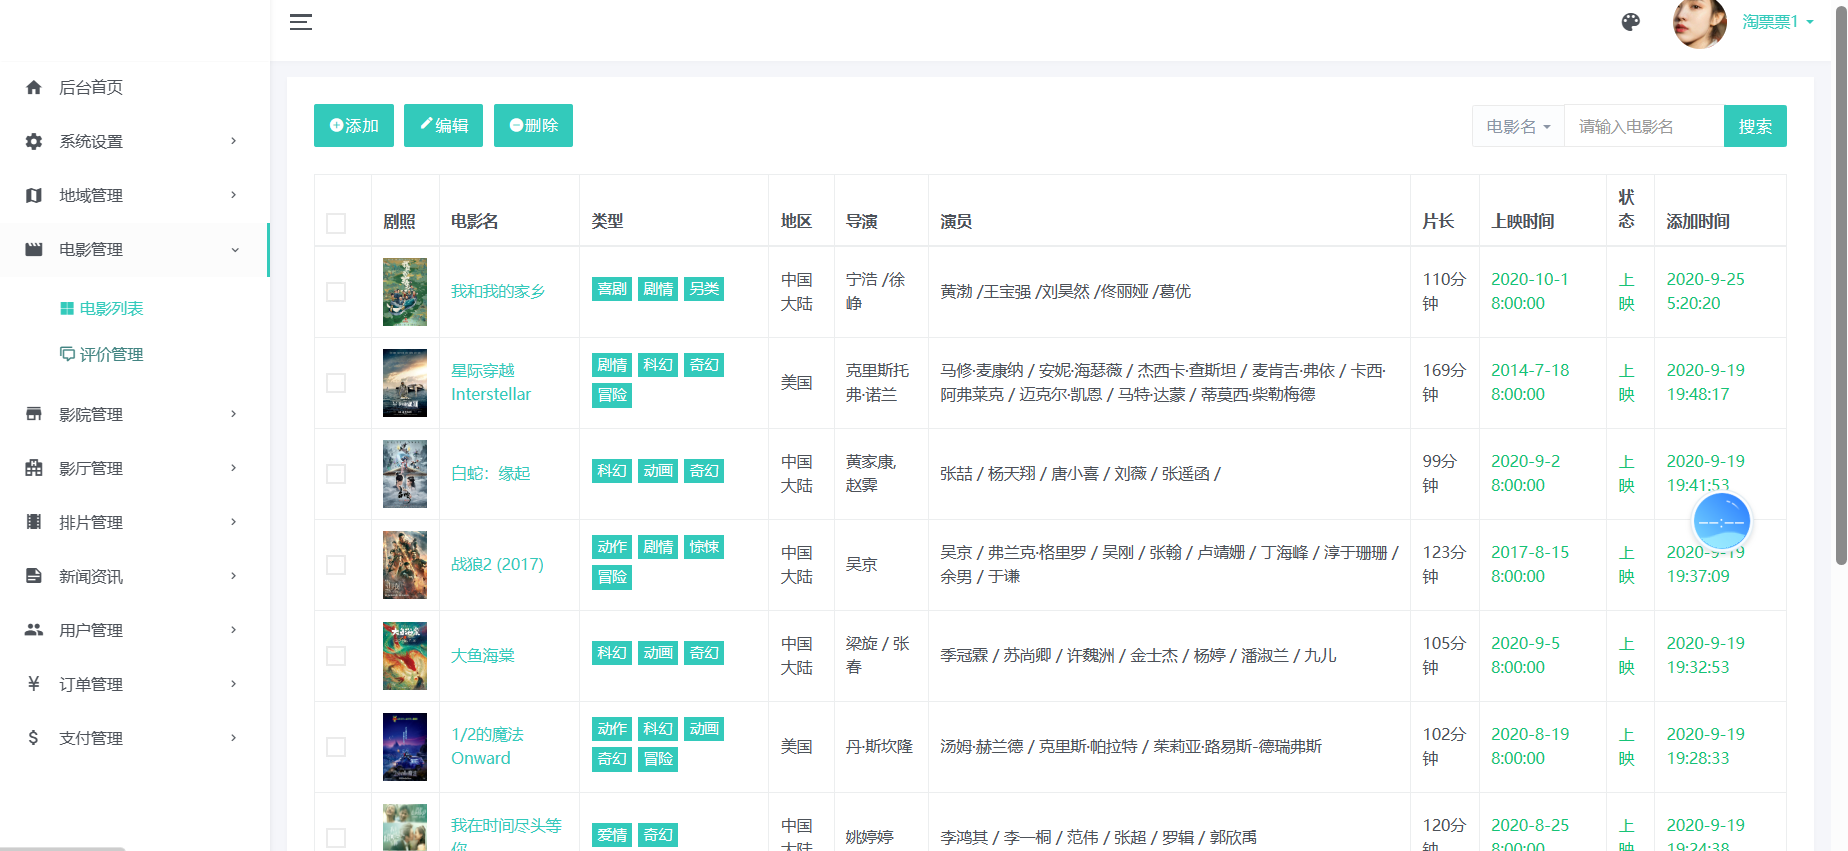
Task: Select the checkbox for 大鱼海棠 row
Action: pyautogui.click(x=336, y=656)
